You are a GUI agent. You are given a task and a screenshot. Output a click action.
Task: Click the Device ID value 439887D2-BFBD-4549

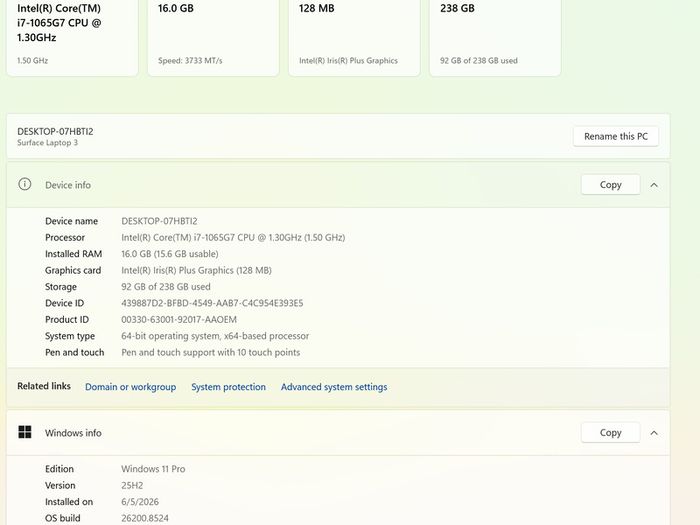[x=212, y=303]
